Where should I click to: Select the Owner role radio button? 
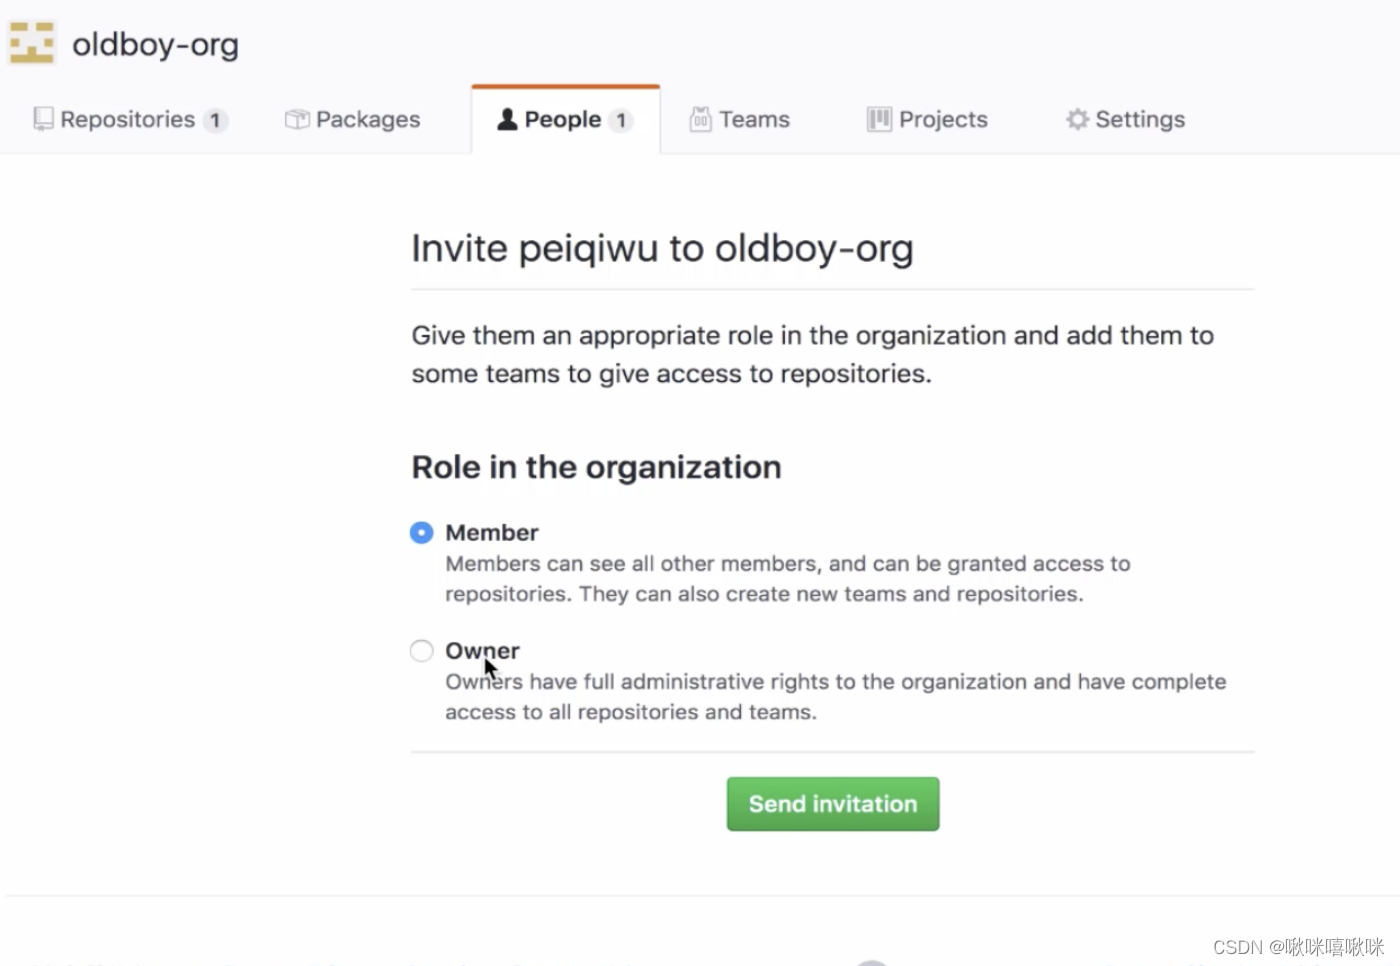(422, 651)
